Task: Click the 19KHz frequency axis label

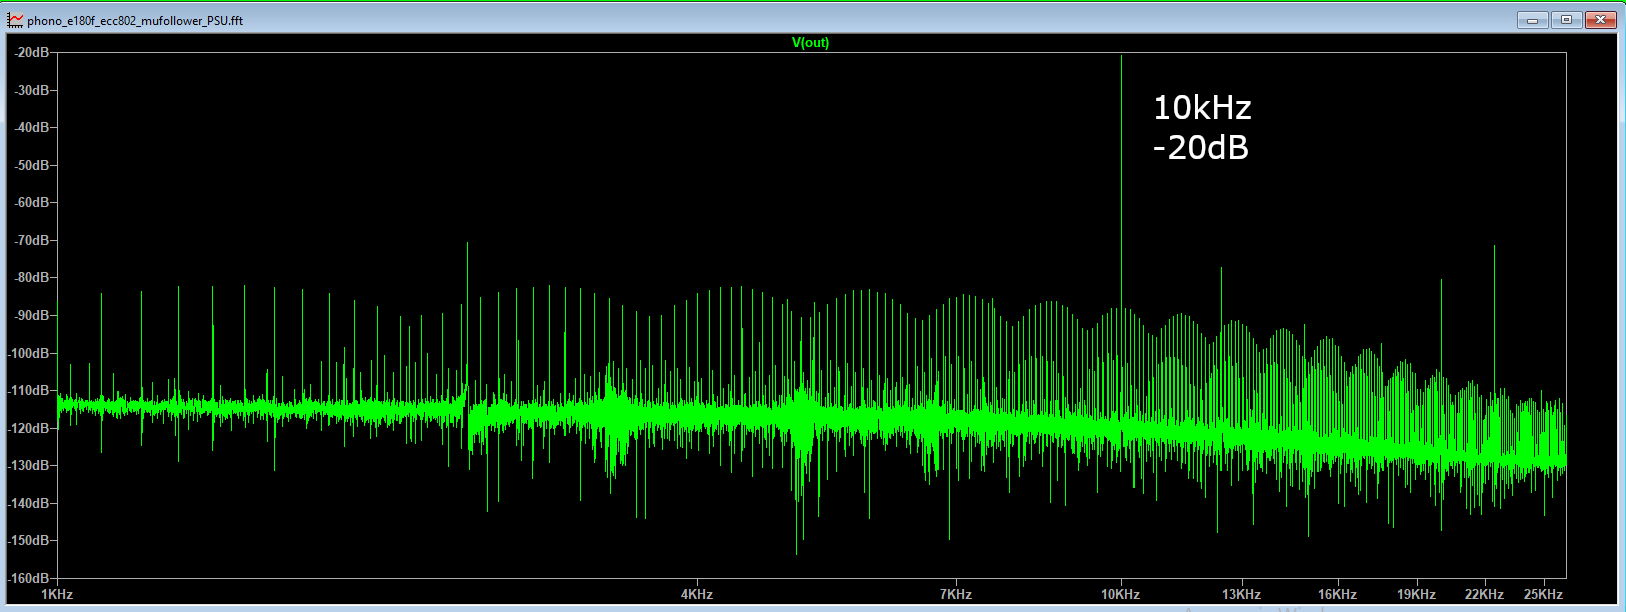Action: click(1416, 594)
